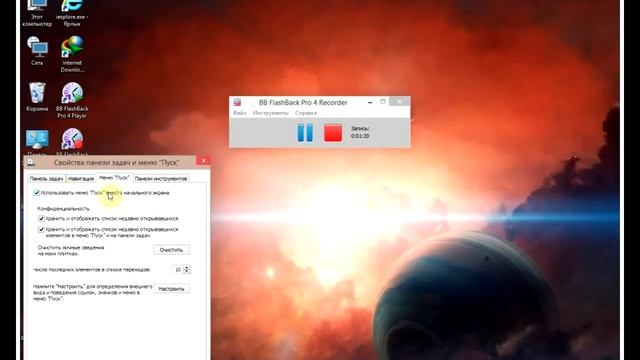Viewport: 640px width, 360px height.
Task: Toggle 'Использовать меню Пуск вместо начального экрана'
Action: click(36, 193)
